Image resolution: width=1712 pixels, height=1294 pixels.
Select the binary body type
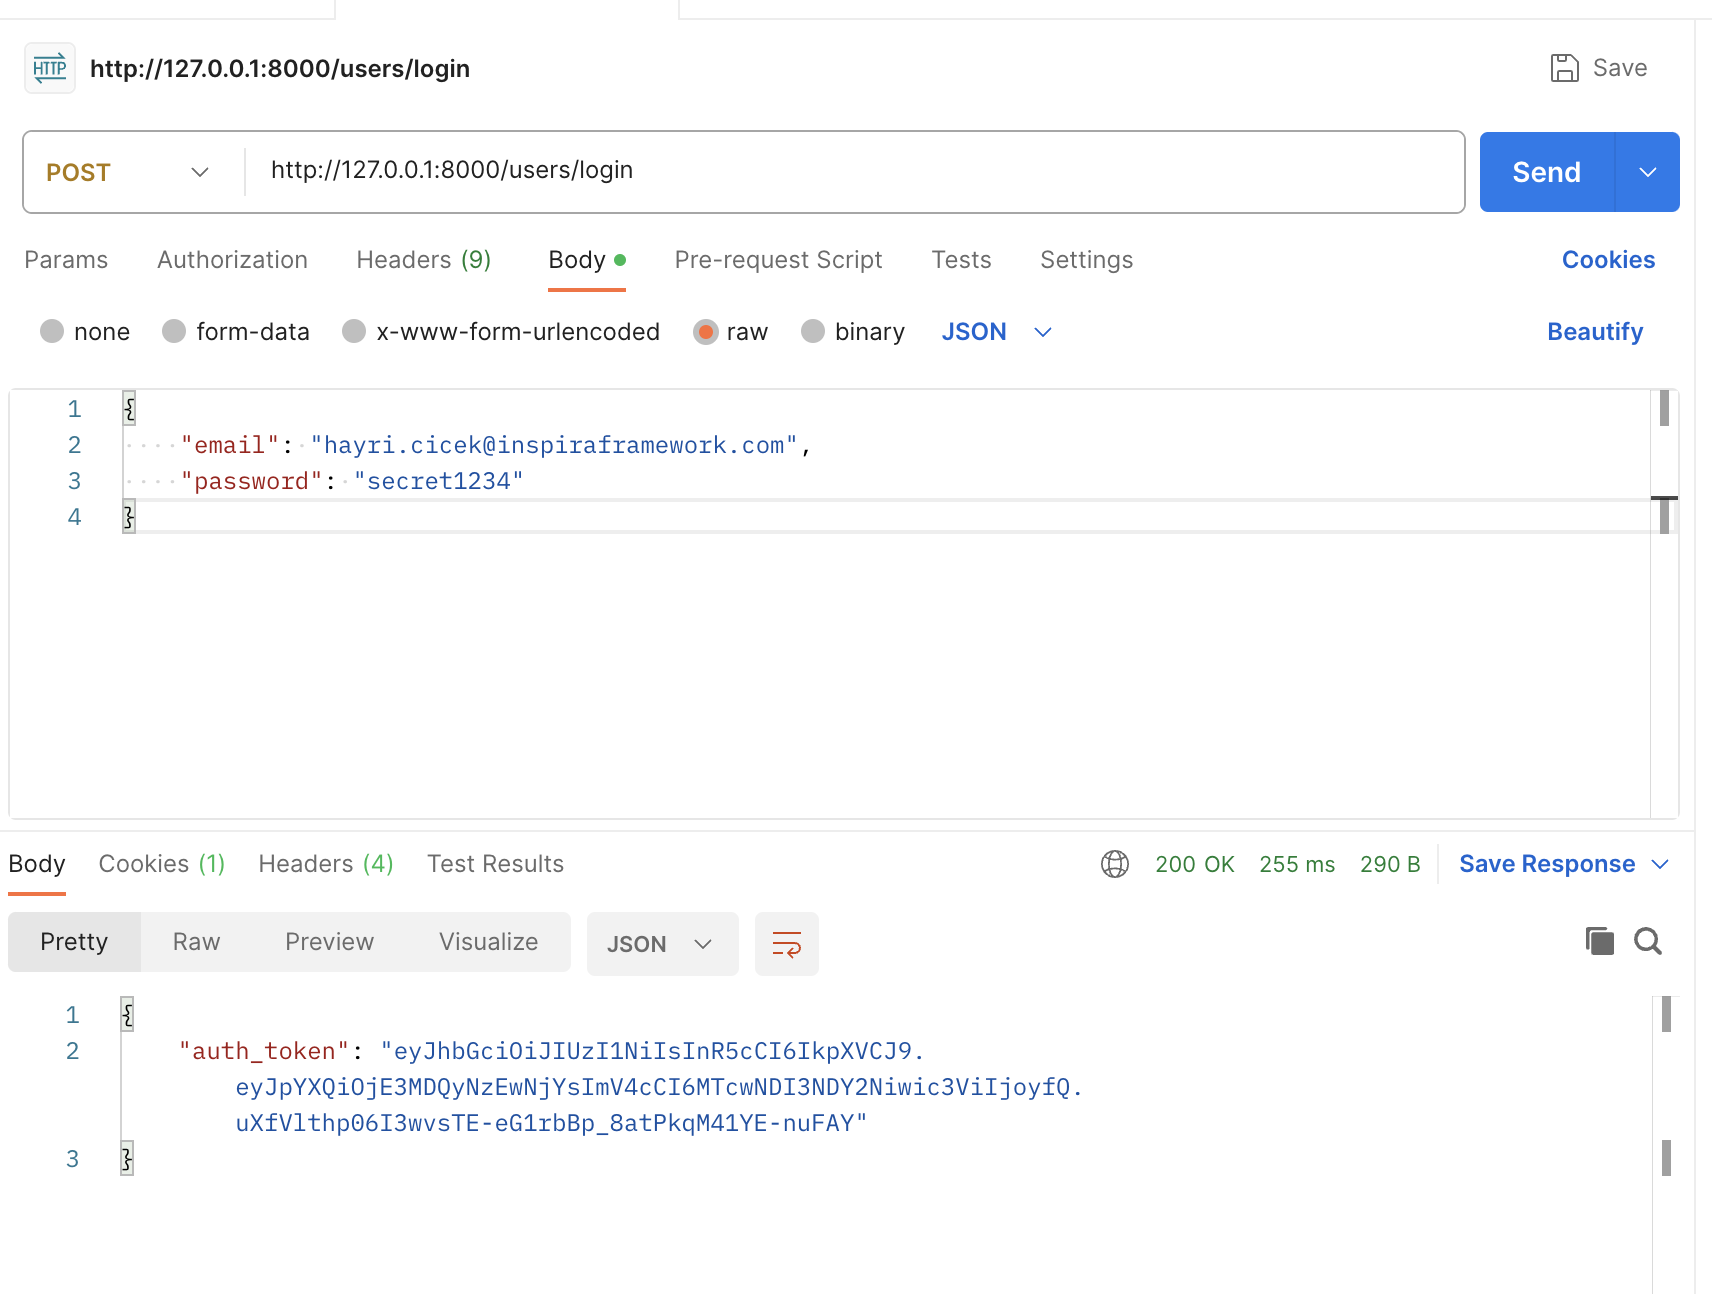point(813,331)
